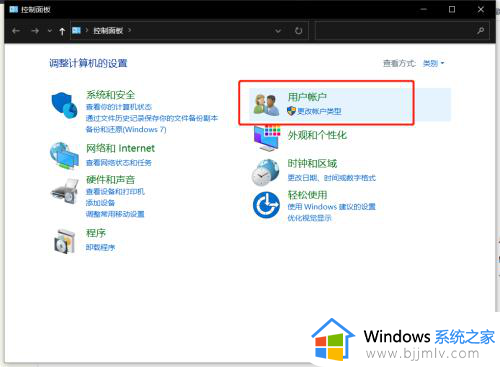Image resolution: width=500 pixels, height=367 pixels.
Task: Open the Ease of Access icon
Action: pos(266,205)
